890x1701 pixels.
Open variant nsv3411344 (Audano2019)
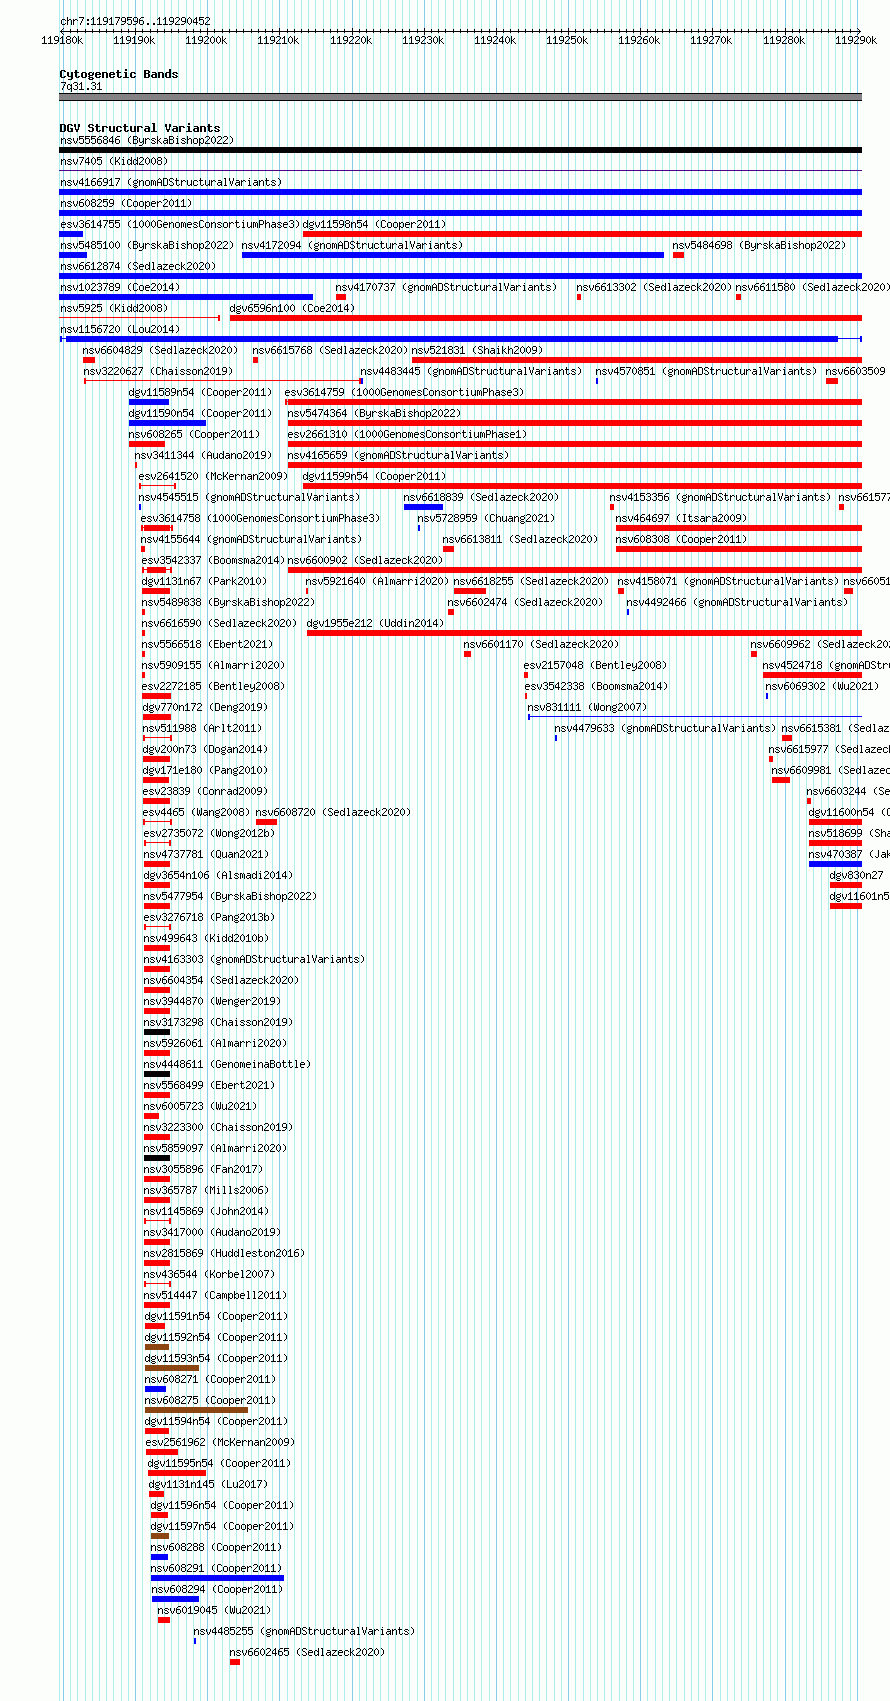204,455
